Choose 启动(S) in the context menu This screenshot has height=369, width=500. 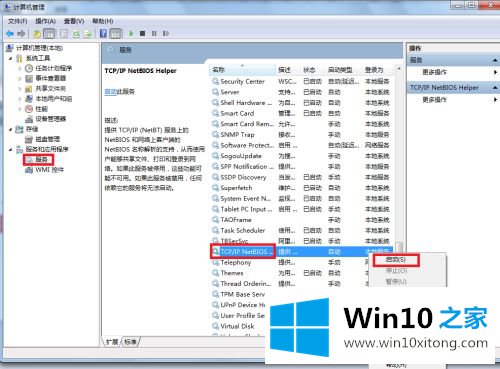[396, 259]
